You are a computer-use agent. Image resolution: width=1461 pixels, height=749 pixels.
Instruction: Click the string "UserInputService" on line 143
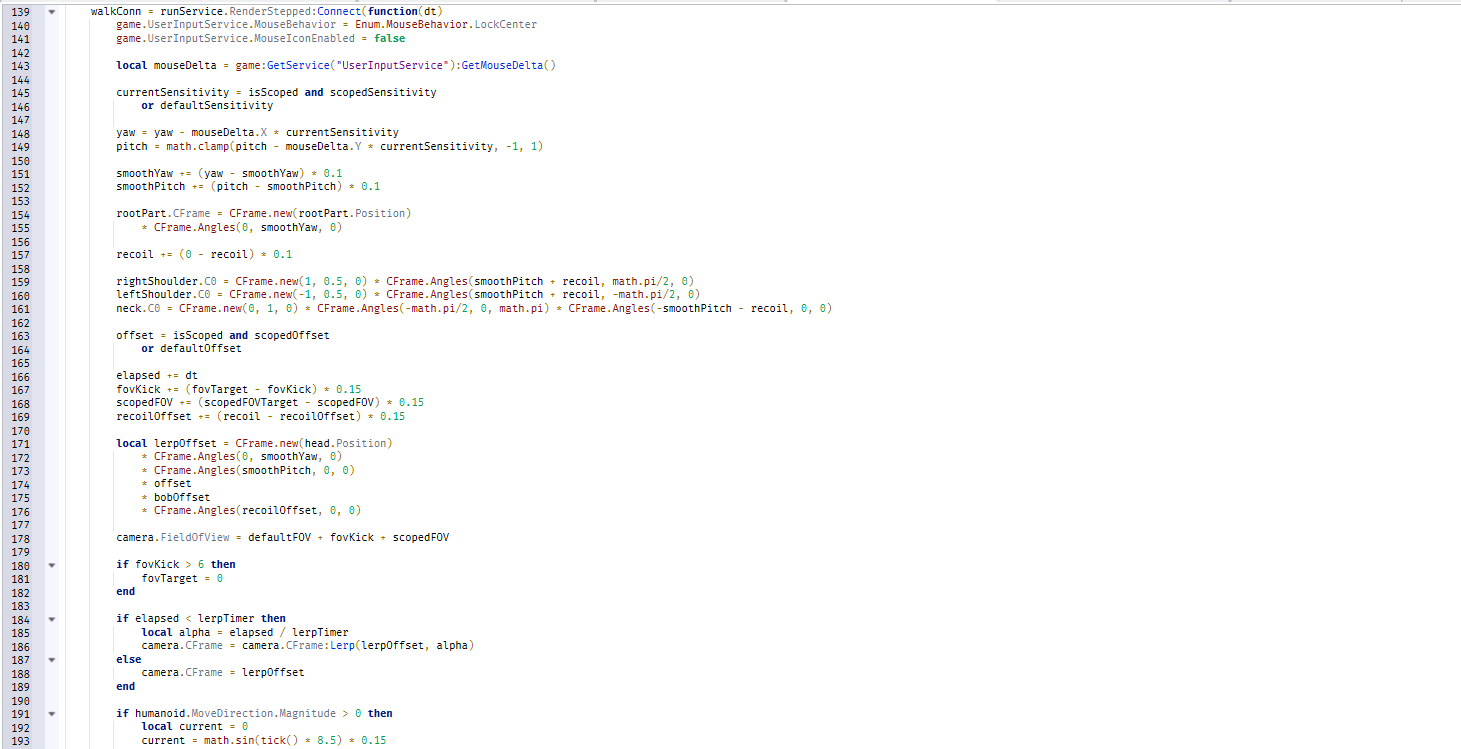coord(393,65)
